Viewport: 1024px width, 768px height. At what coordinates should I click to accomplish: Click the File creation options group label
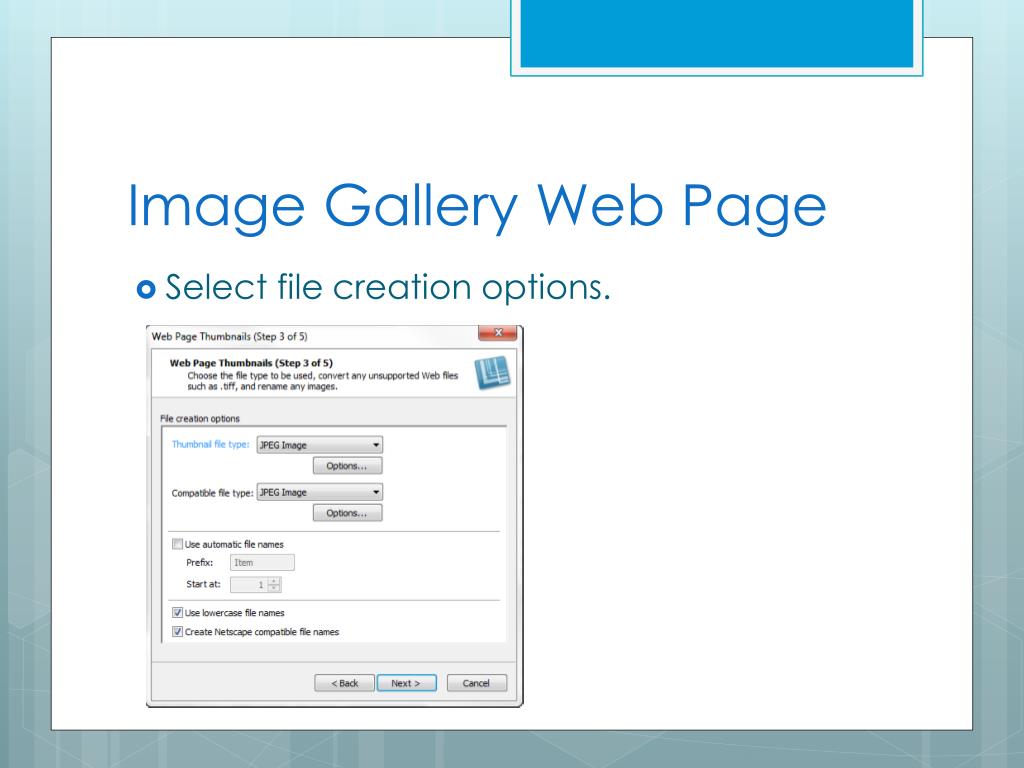(x=200, y=419)
